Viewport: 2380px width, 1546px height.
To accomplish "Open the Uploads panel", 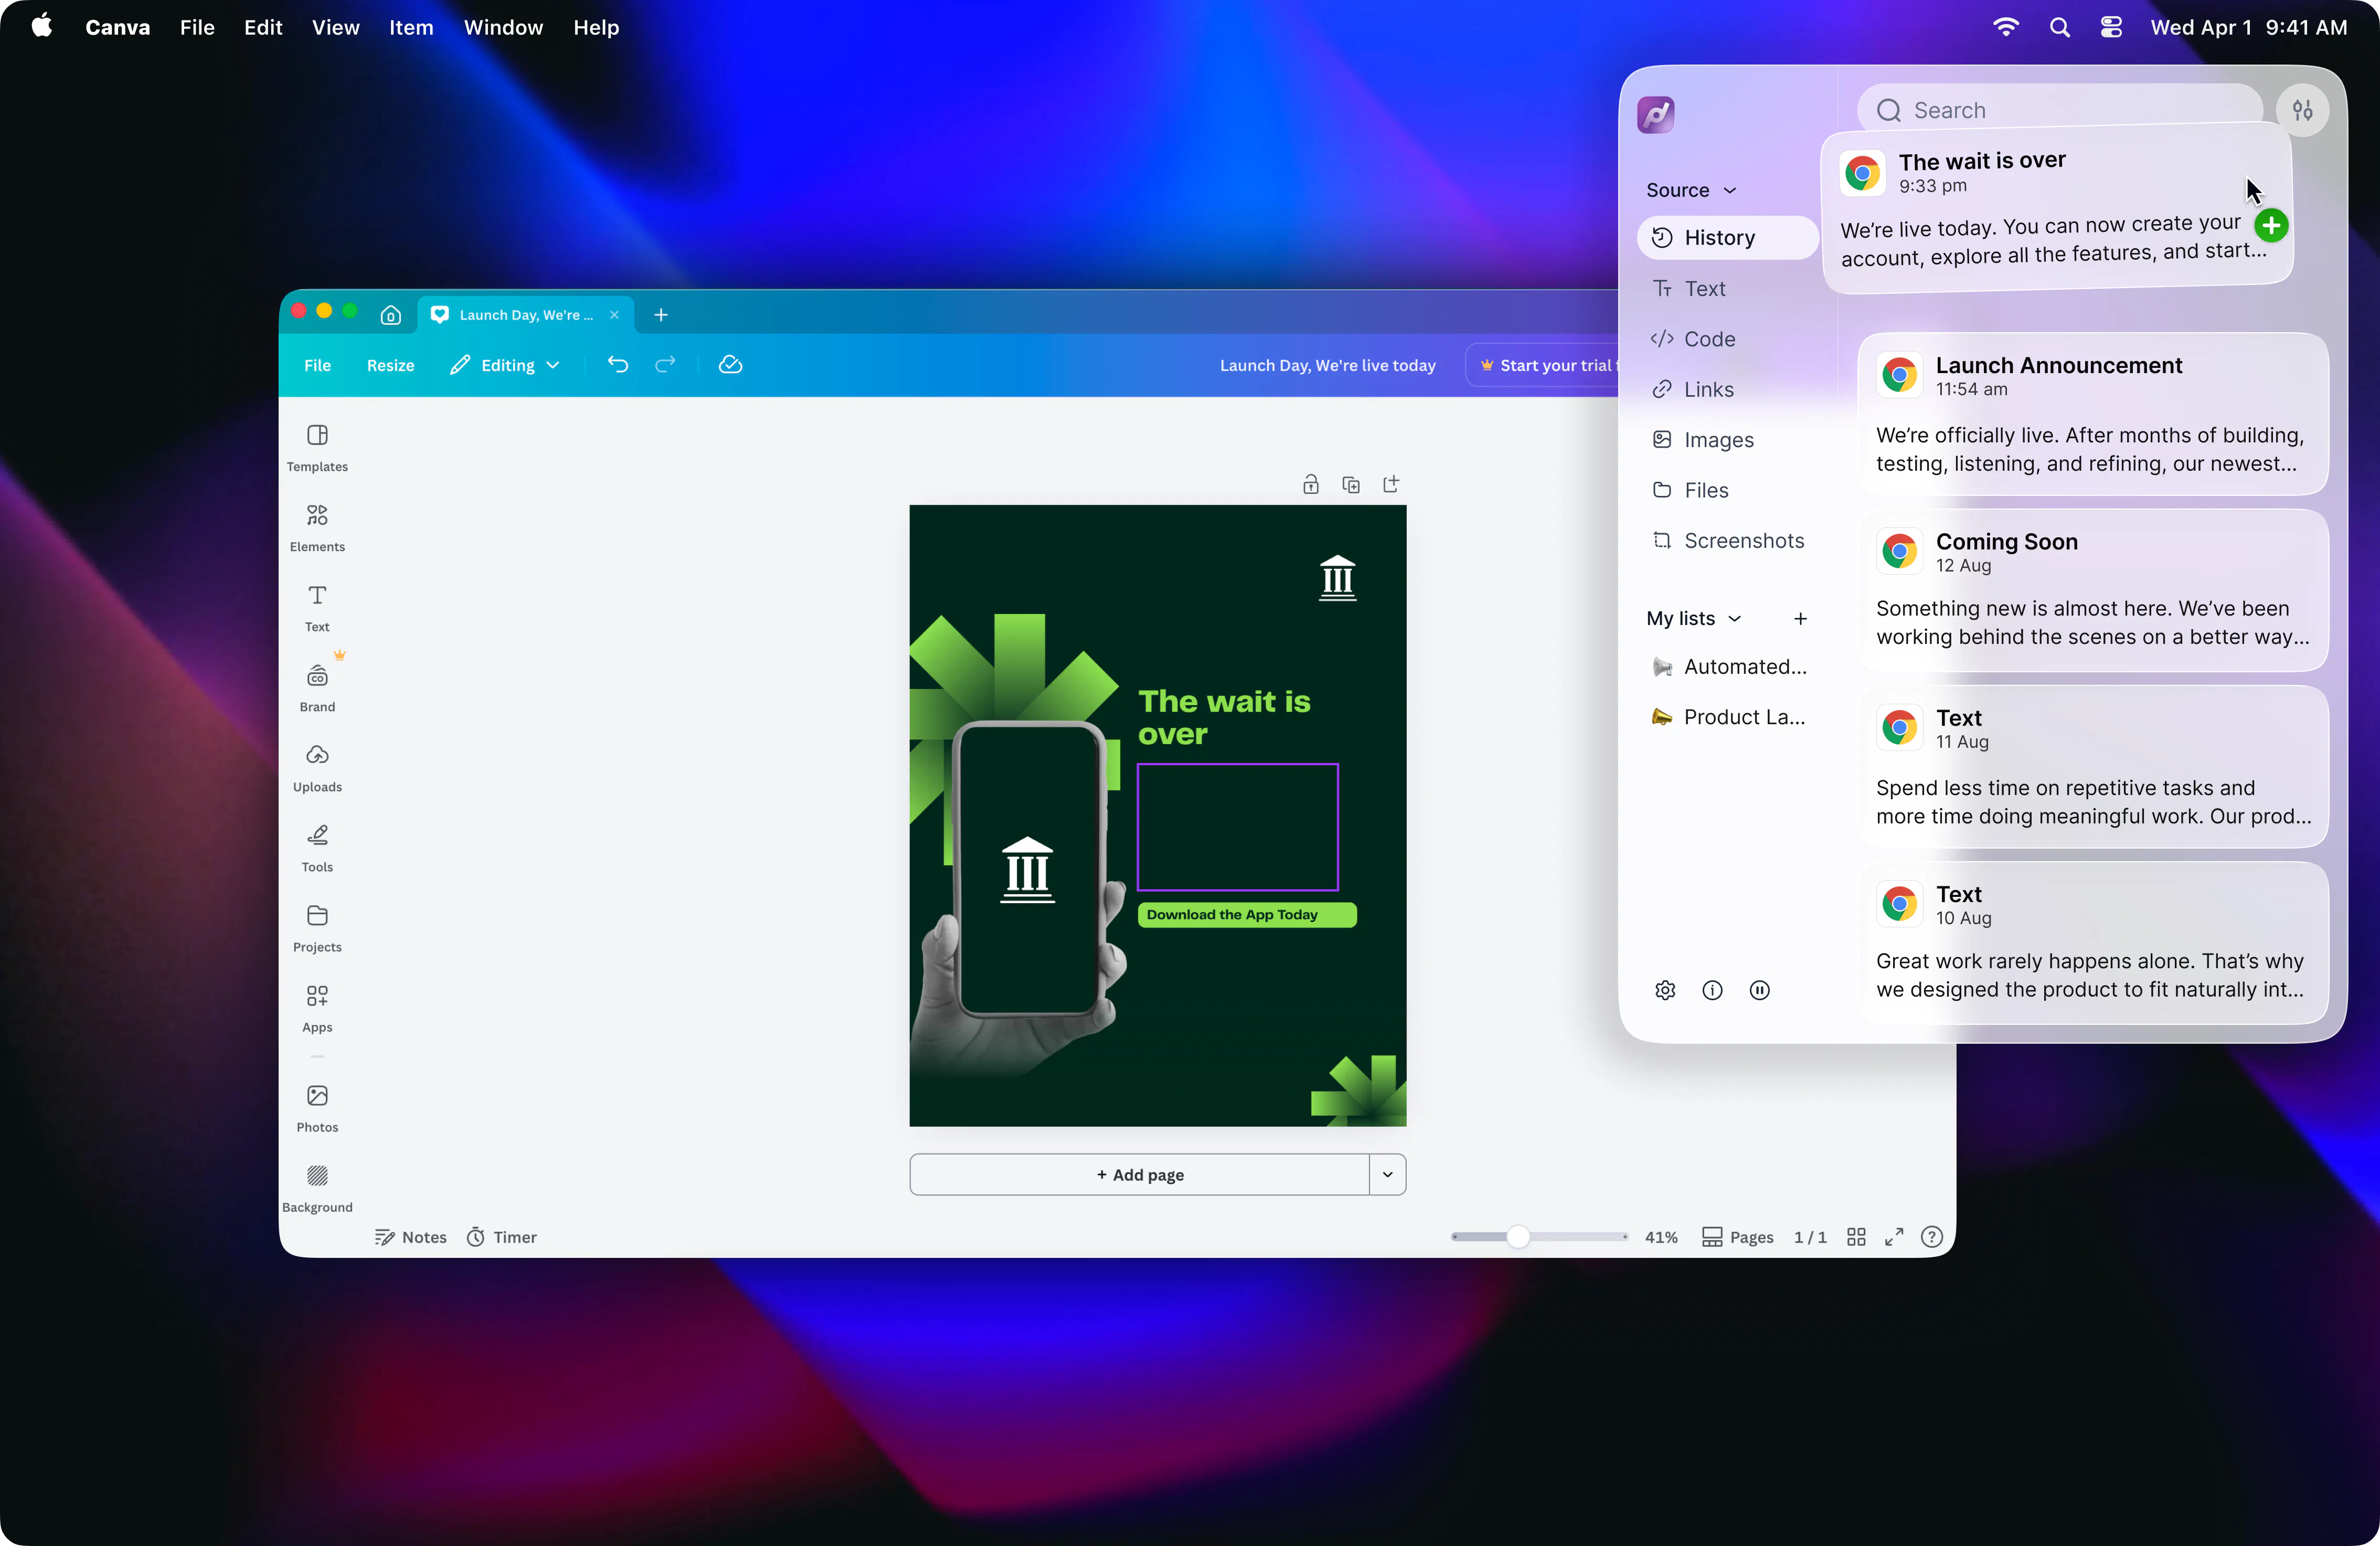I will (317, 767).
